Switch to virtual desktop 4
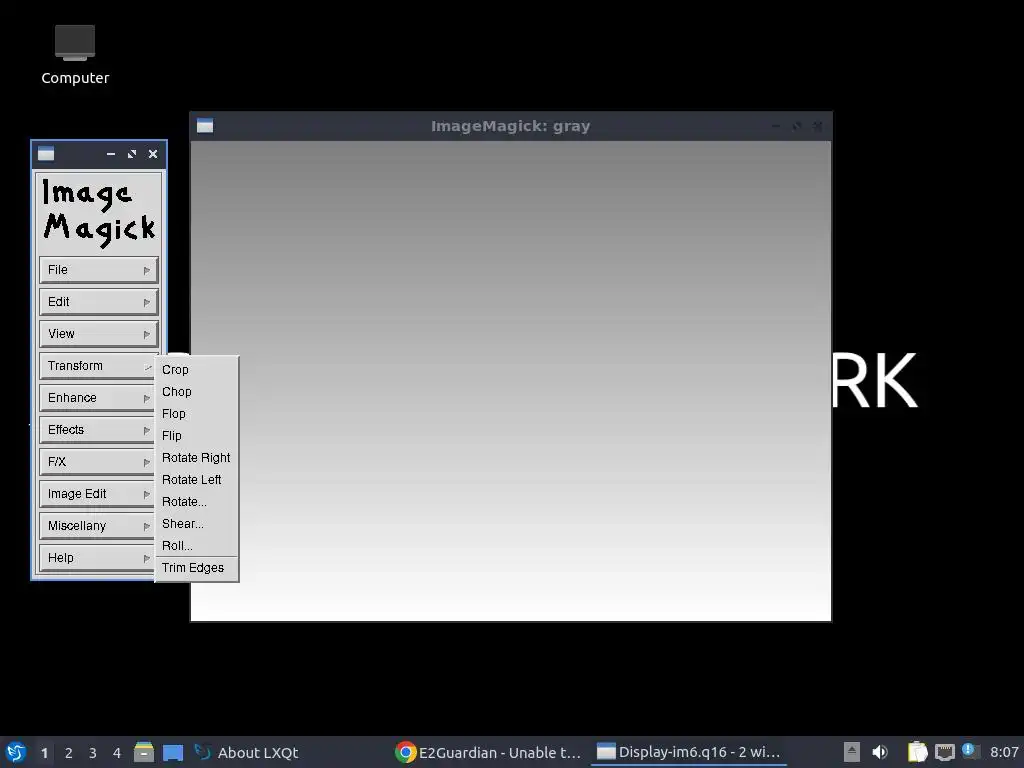This screenshot has width=1024, height=768. (x=117, y=753)
